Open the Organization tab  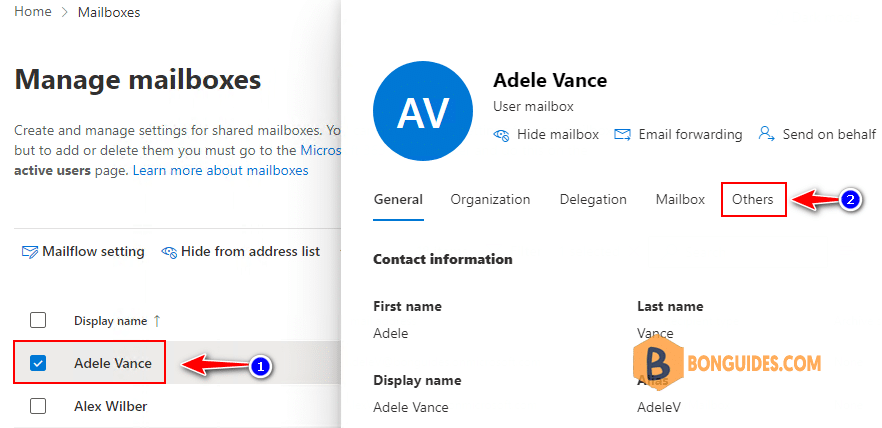(x=490, y=200)
